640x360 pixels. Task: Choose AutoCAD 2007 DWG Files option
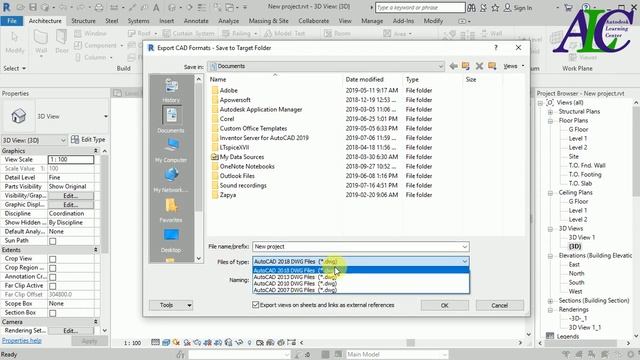(361, 290)
